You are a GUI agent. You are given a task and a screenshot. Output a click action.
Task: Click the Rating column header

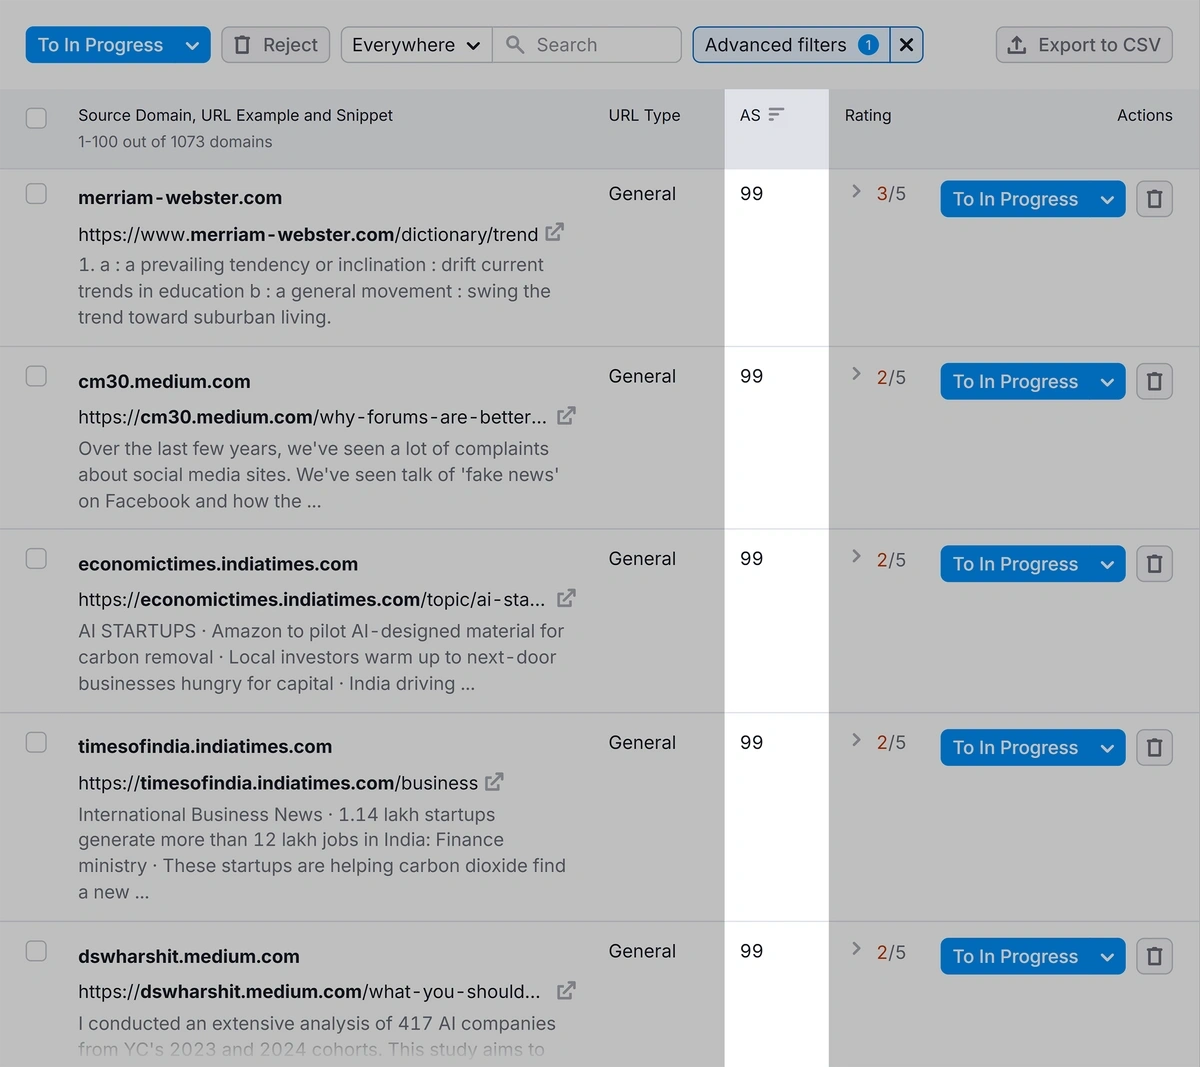pyautogui.click(x=868, y=115)
